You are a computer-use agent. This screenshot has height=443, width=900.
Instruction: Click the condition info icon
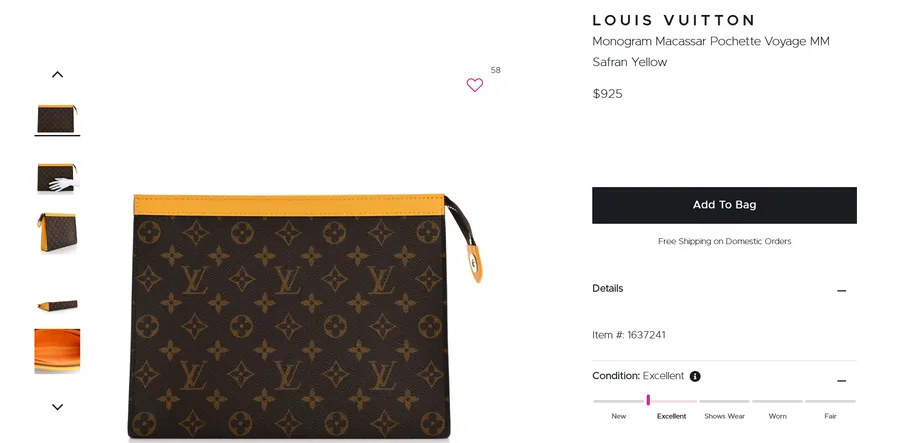point(695,376)
